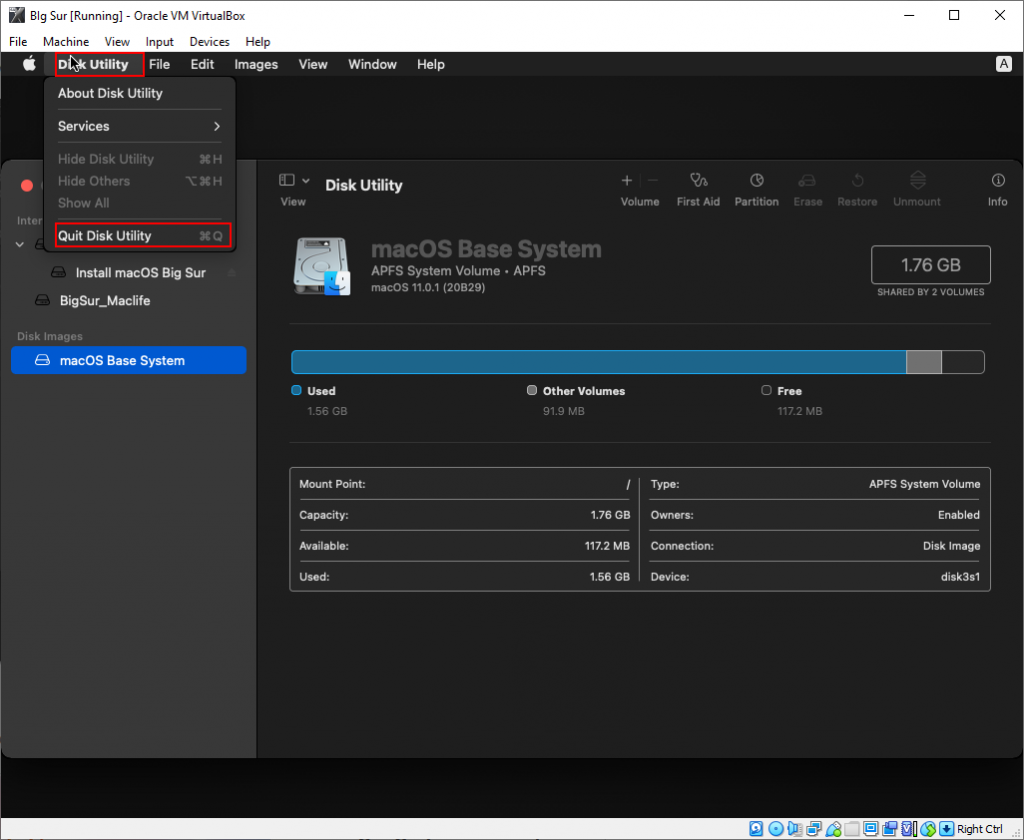
Task: Add a new APFS Volume with the plus icon
Action: [x=626, y=183]
